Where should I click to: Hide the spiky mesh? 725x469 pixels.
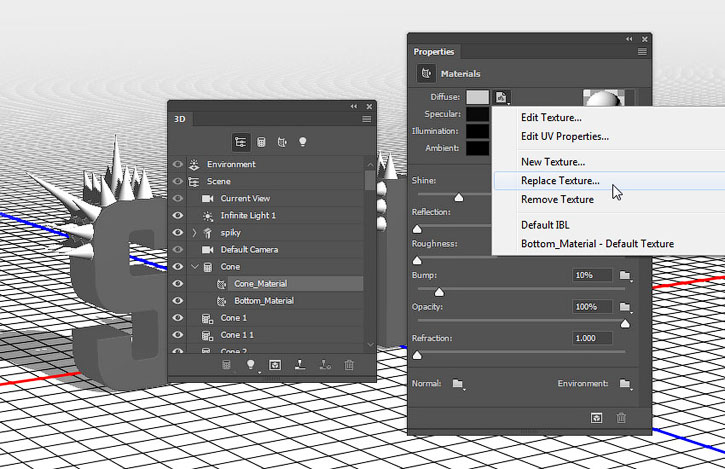tap(178, 233)
